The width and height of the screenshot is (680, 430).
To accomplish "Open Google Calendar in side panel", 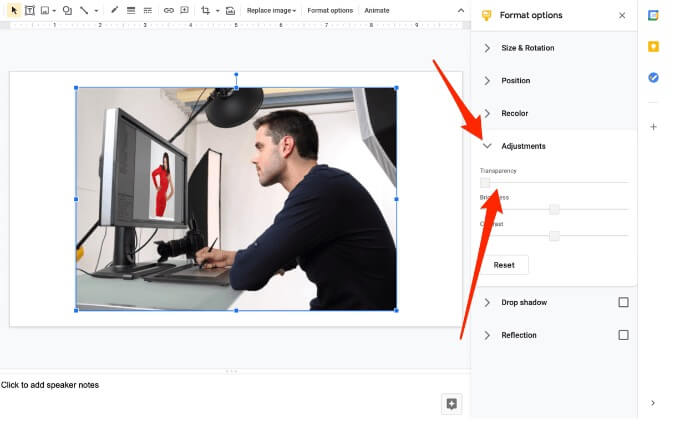I will click(x=653, y=15).
